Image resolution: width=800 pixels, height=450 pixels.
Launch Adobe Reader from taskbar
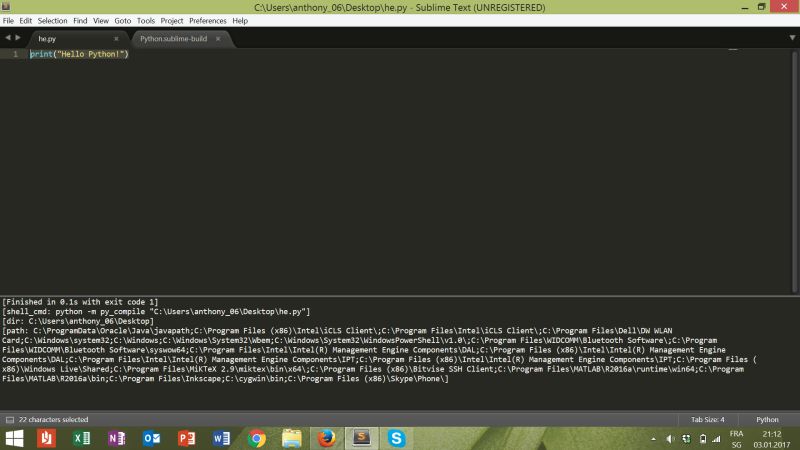coord(46,438)
